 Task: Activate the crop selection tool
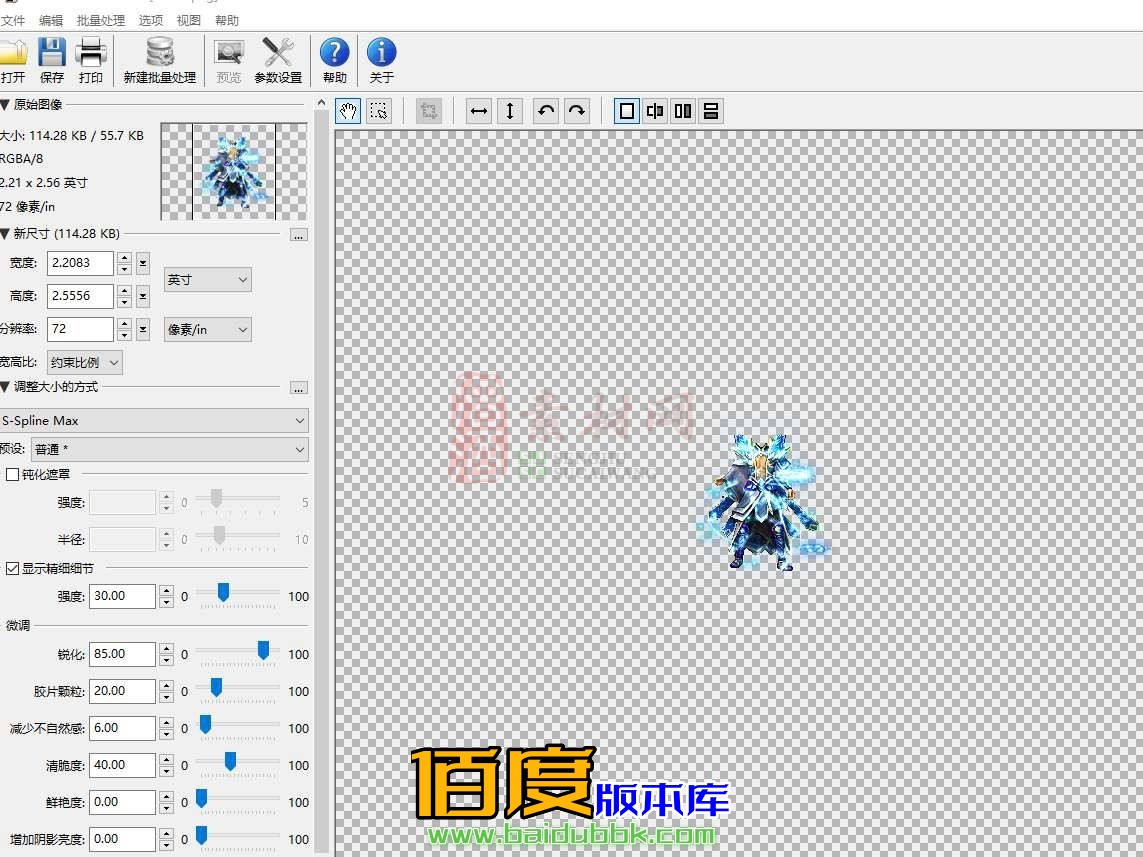378,110
